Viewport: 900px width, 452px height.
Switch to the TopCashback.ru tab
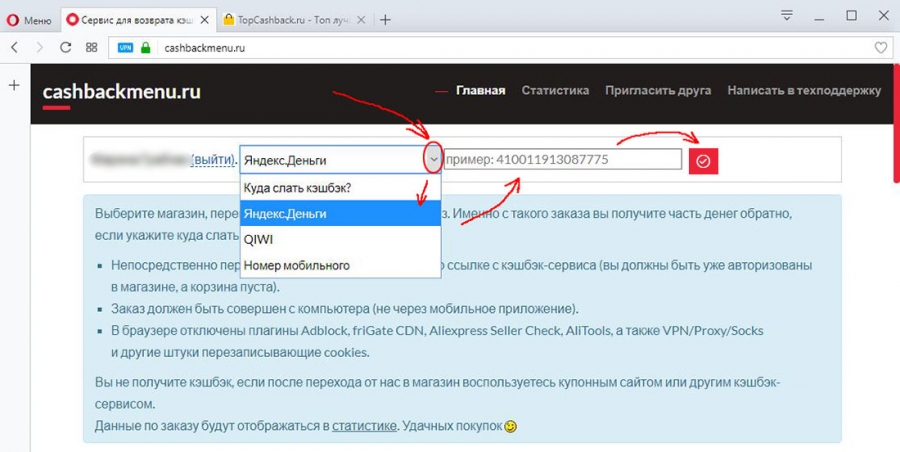[294, 20]
